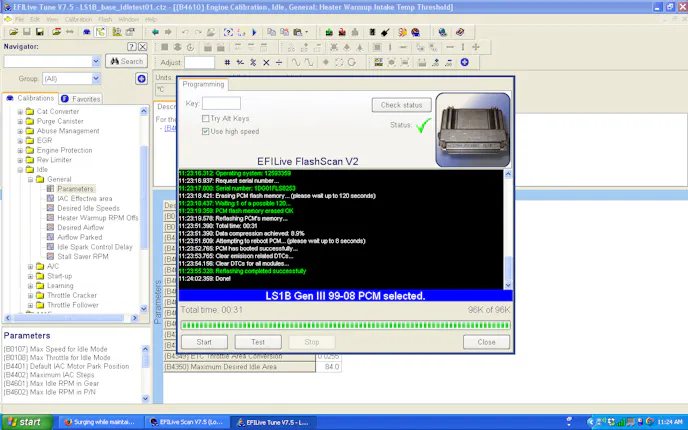Click the undo arrow in toolbar
This screenshot has width=688, height=430.
coord(185,32)
